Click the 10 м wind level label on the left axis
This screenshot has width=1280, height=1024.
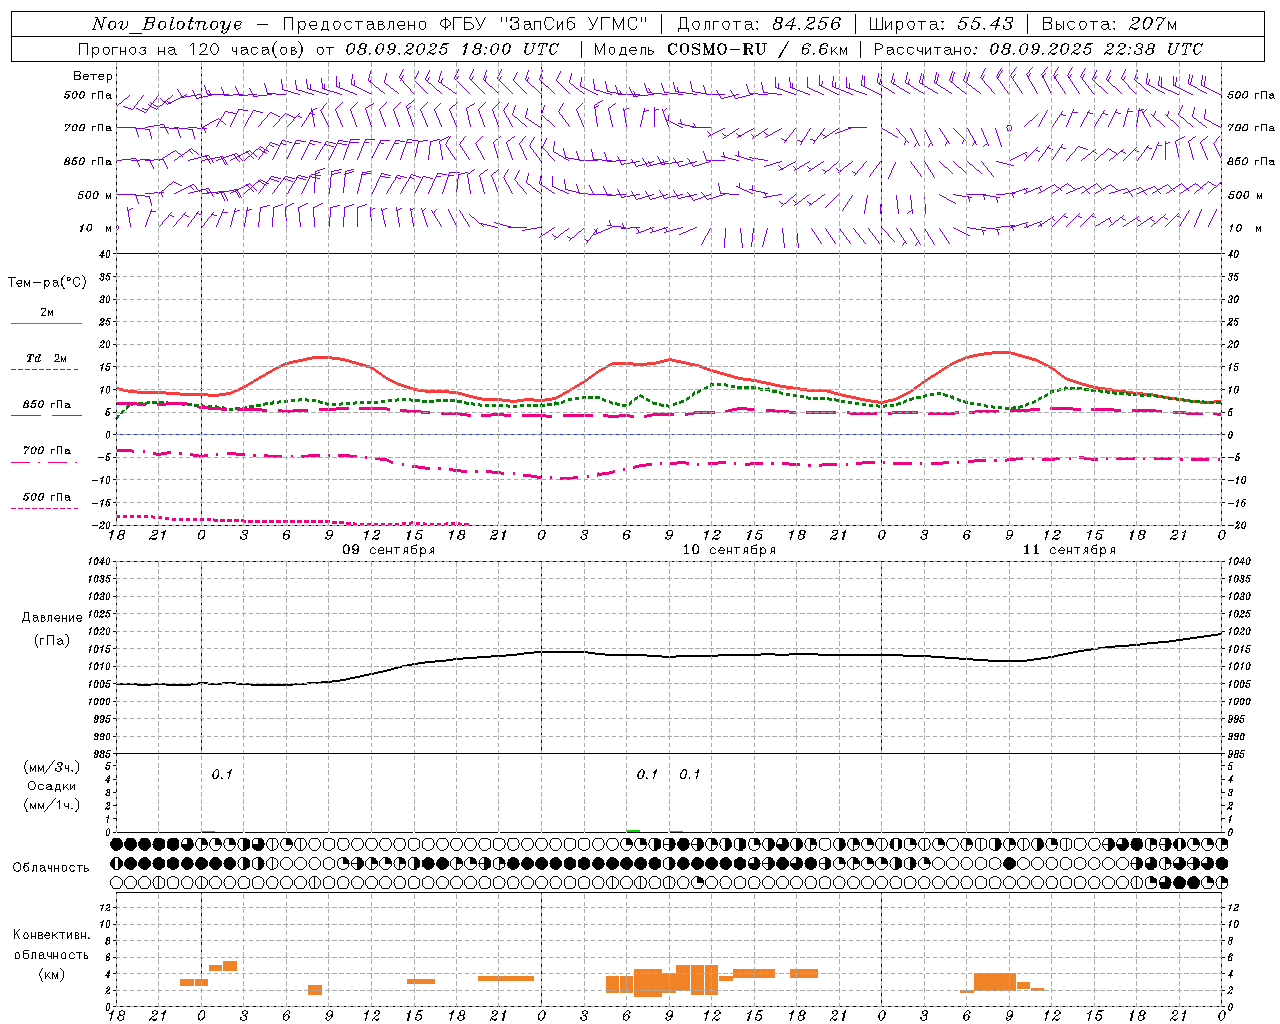95,228
